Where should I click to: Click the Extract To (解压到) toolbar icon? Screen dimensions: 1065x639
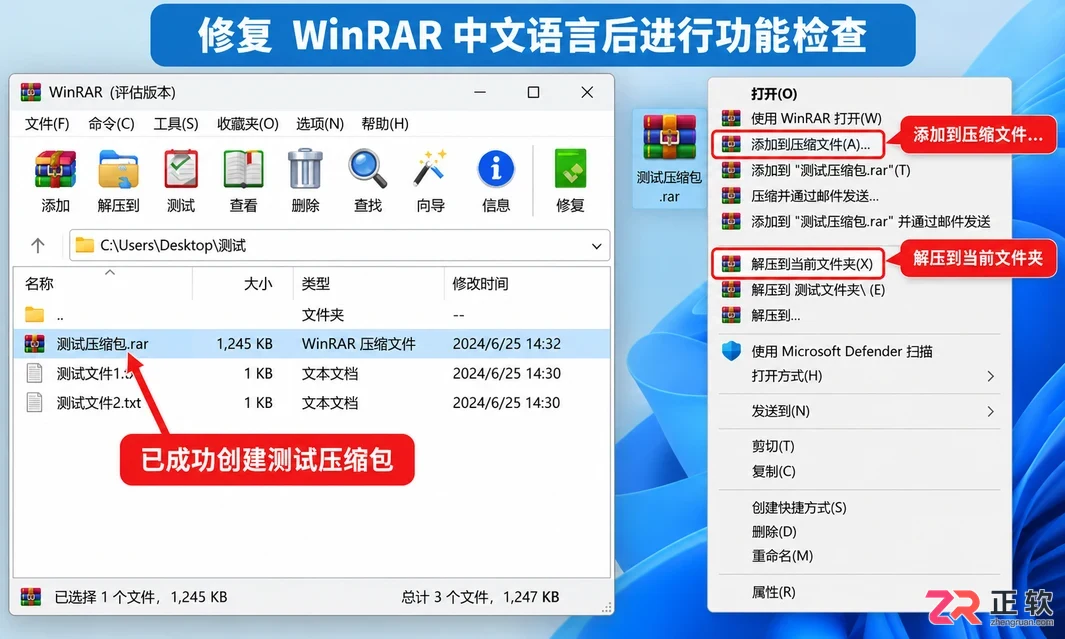pos(118,170)
